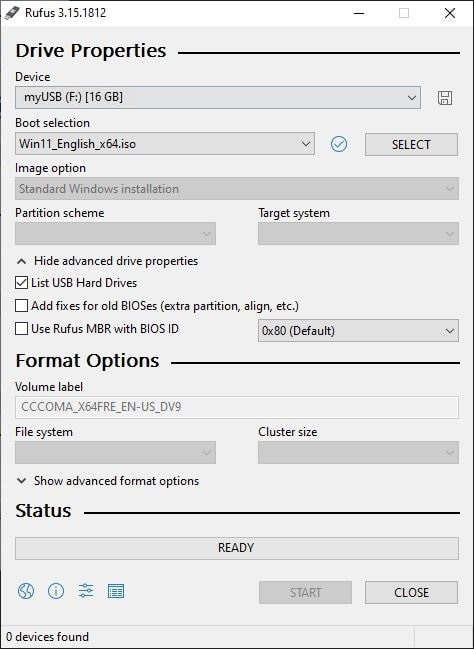
Task: Open the Boot selection dropdown
Action: click(165, 144)
